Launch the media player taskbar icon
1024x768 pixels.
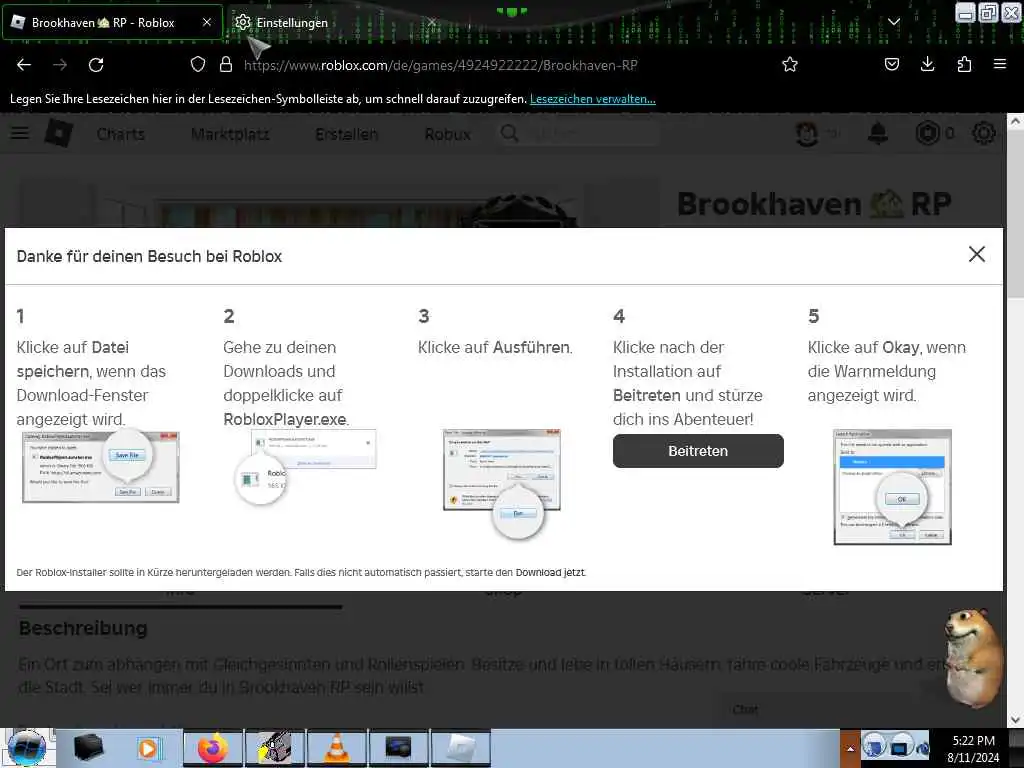tap(149, 748)
